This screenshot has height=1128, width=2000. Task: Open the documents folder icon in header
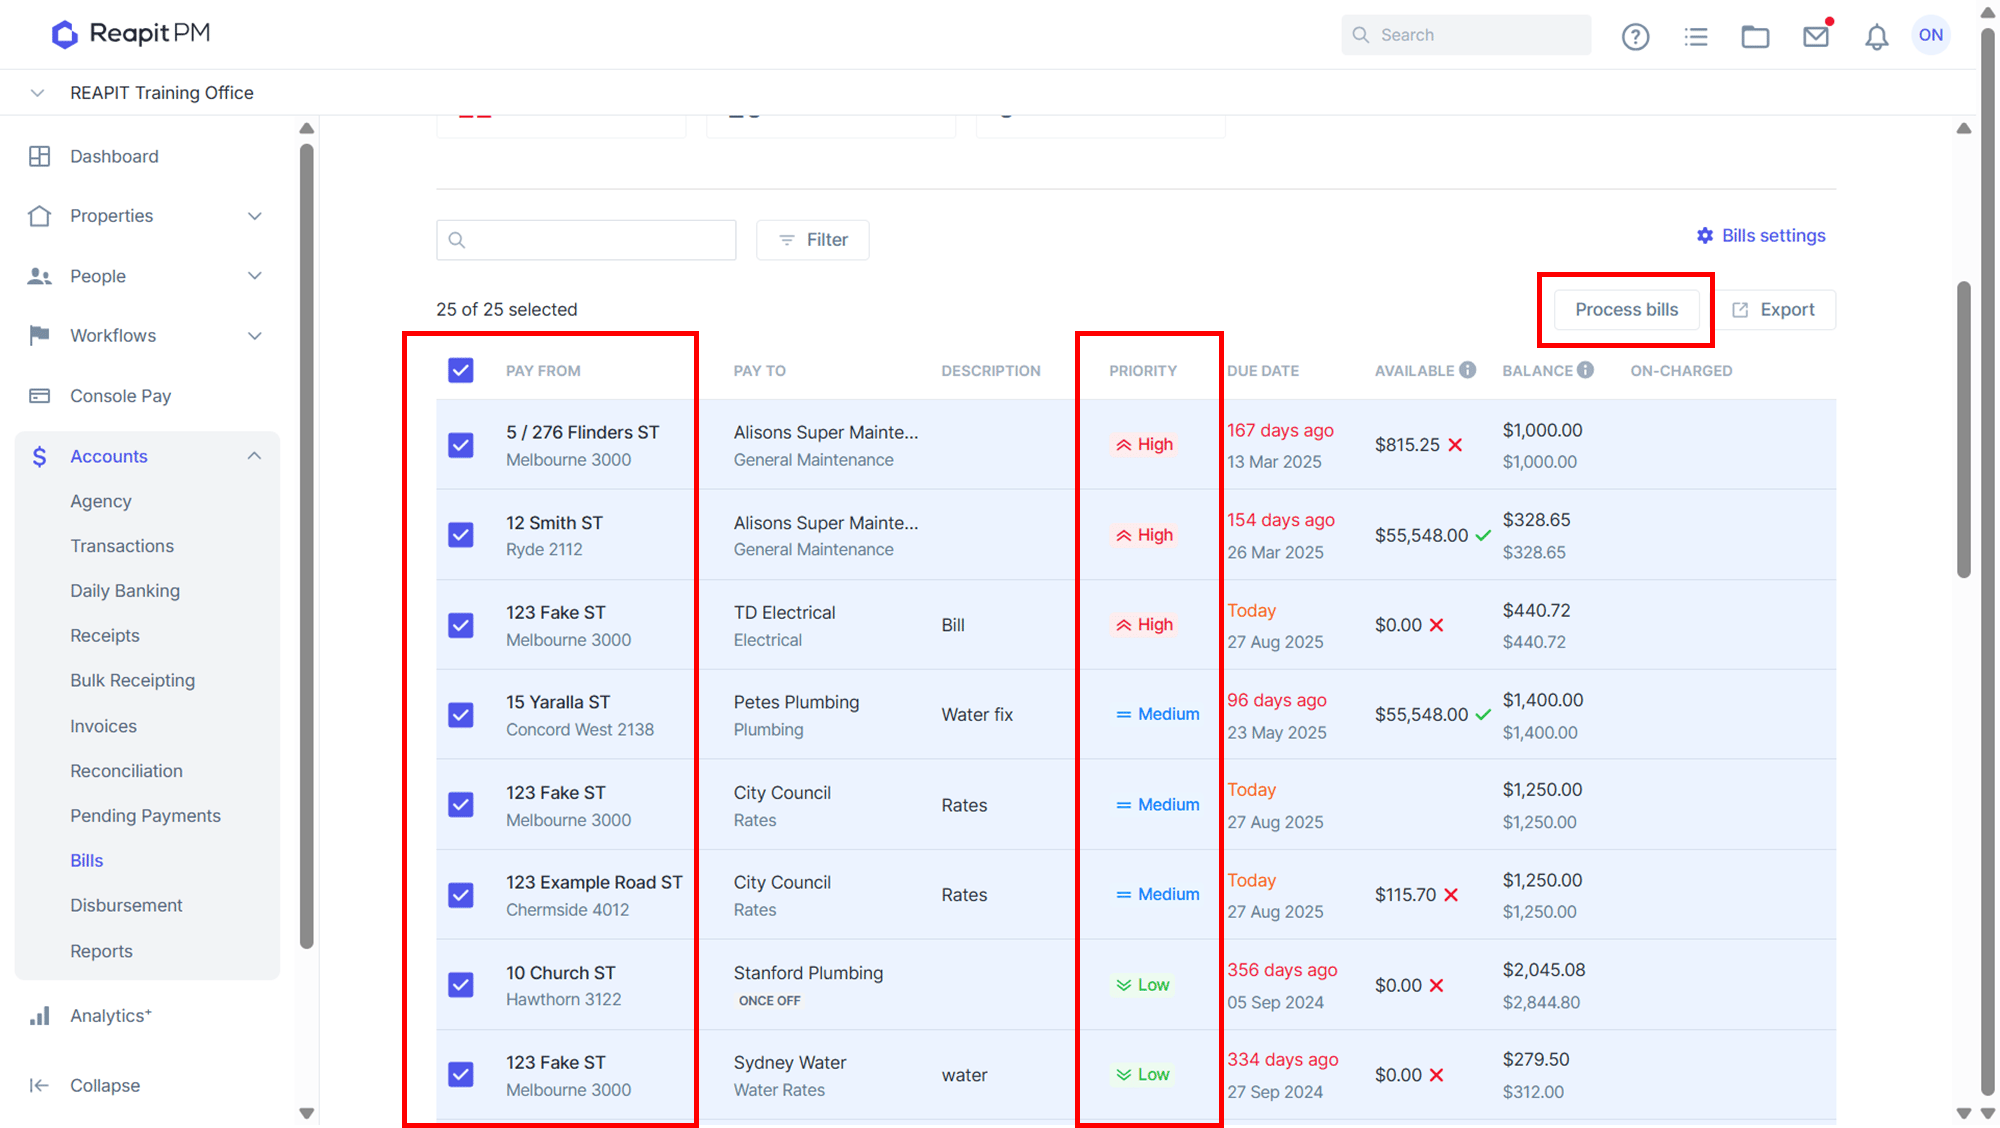[1755, 37]
